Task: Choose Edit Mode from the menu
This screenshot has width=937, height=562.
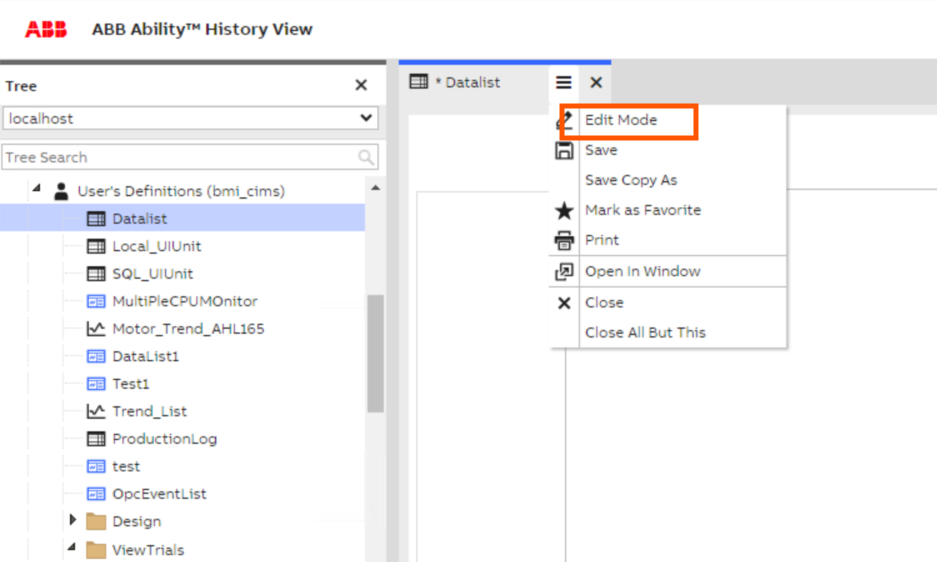Action: (x=621, y=120)
